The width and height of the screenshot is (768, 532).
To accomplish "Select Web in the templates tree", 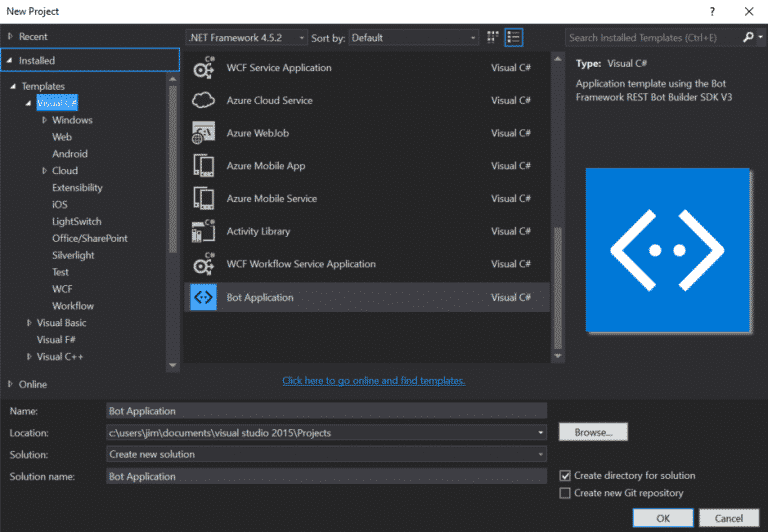I will pos(62,137).
